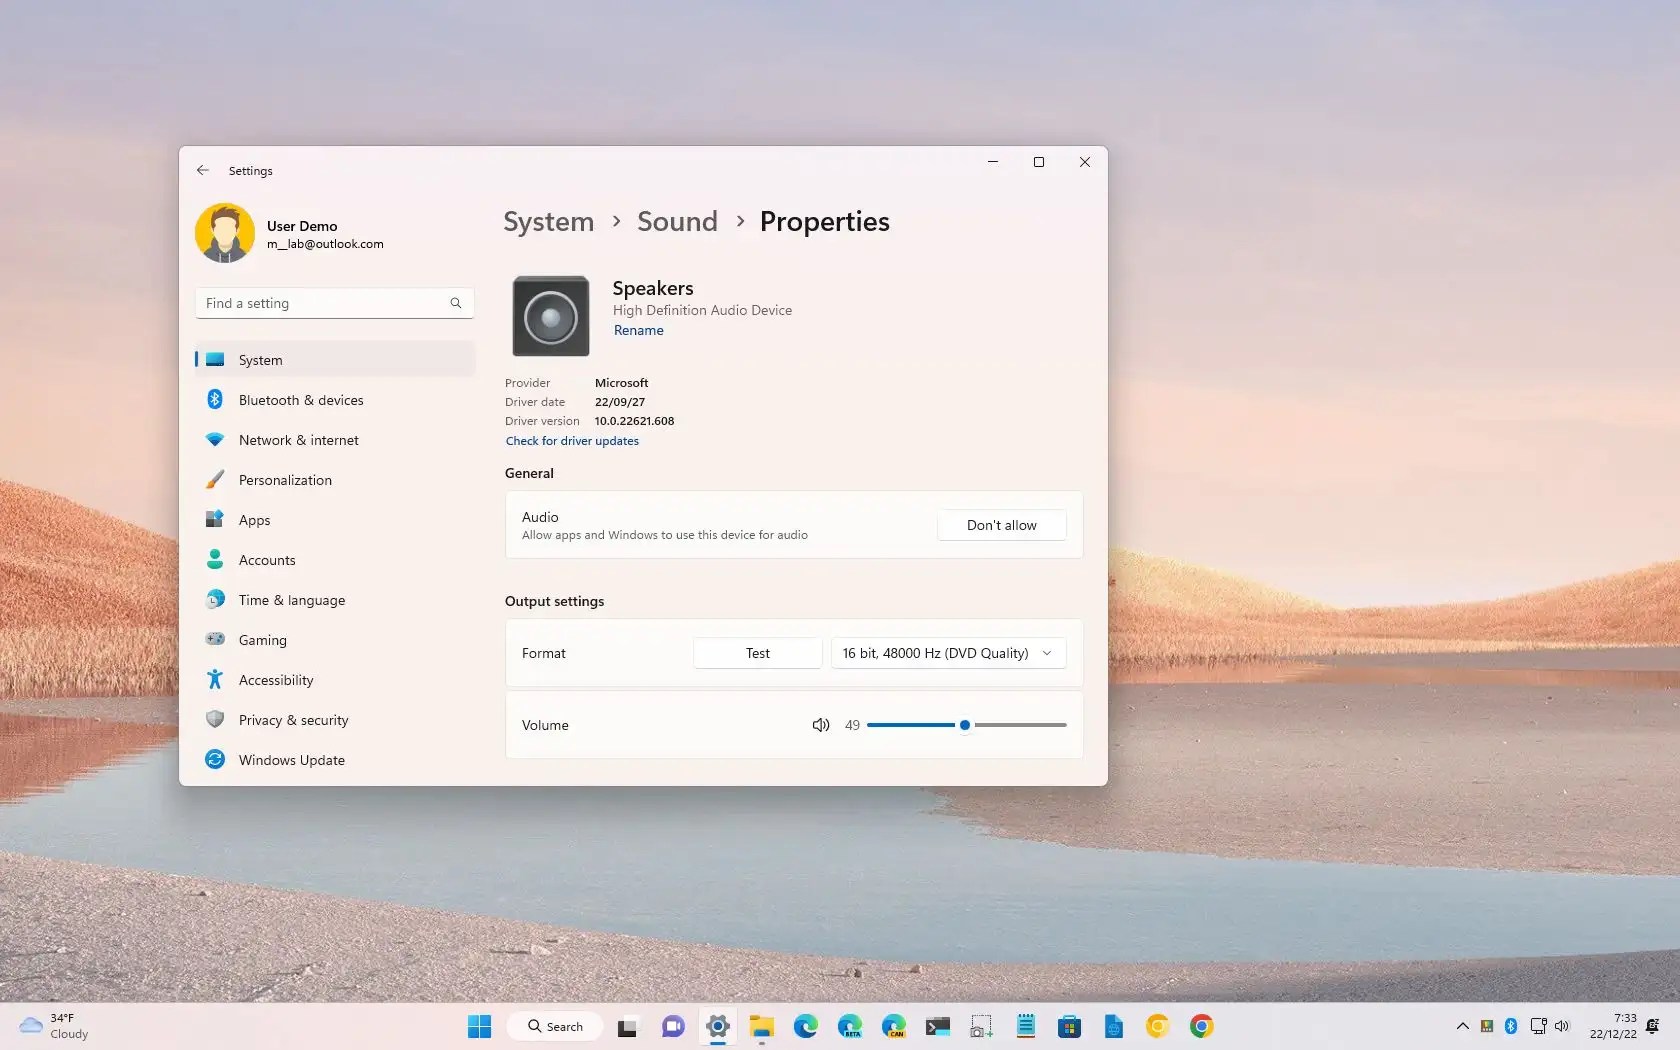Click the Apps icon in sidebar
1680x1050 pixels.
(x=216, y=519)
